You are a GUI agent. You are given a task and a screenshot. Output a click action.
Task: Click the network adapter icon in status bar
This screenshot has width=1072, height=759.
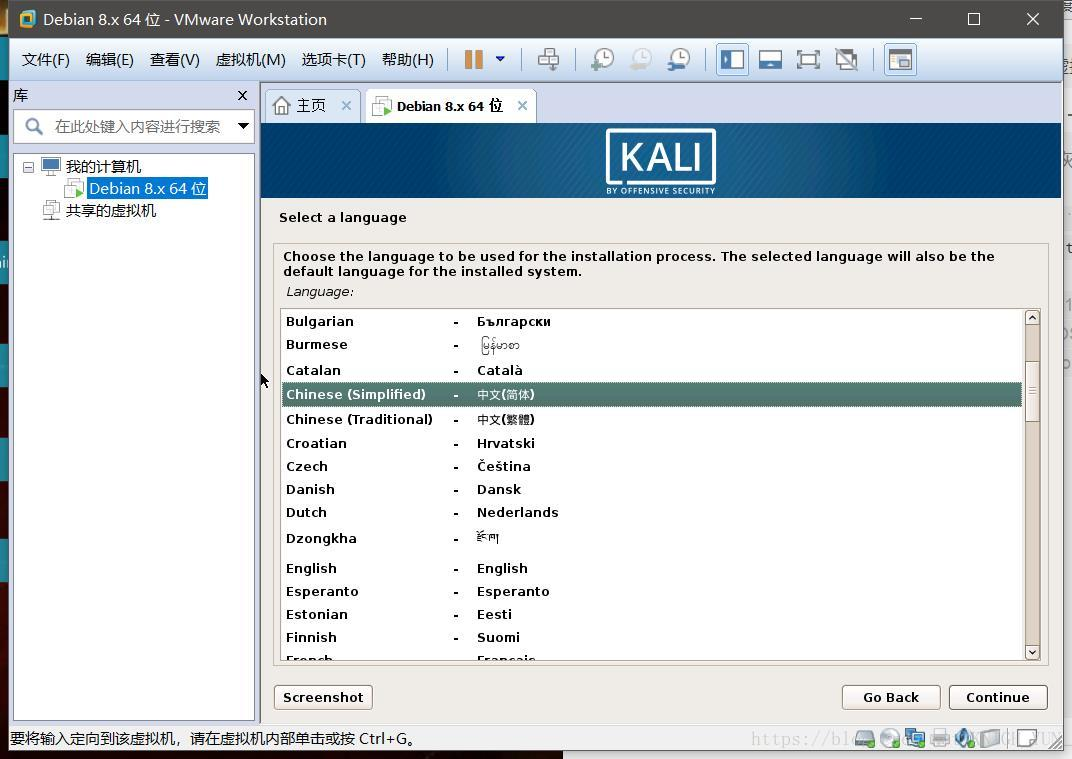click(914, 738)
